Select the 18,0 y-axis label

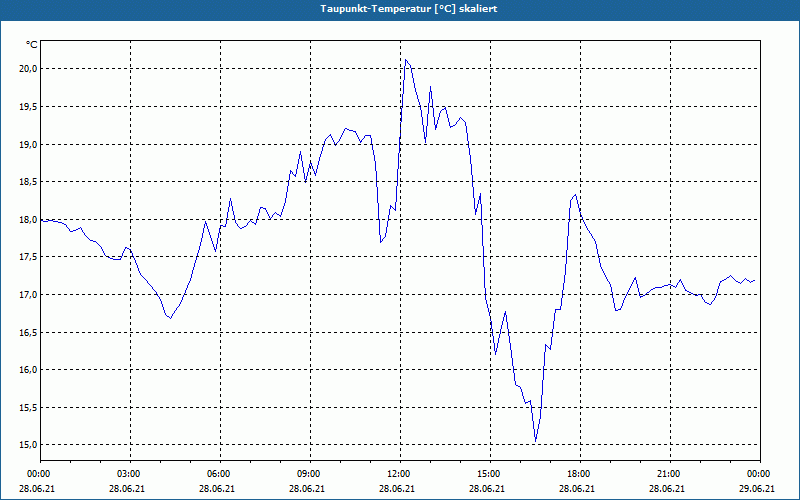point(29,219)
